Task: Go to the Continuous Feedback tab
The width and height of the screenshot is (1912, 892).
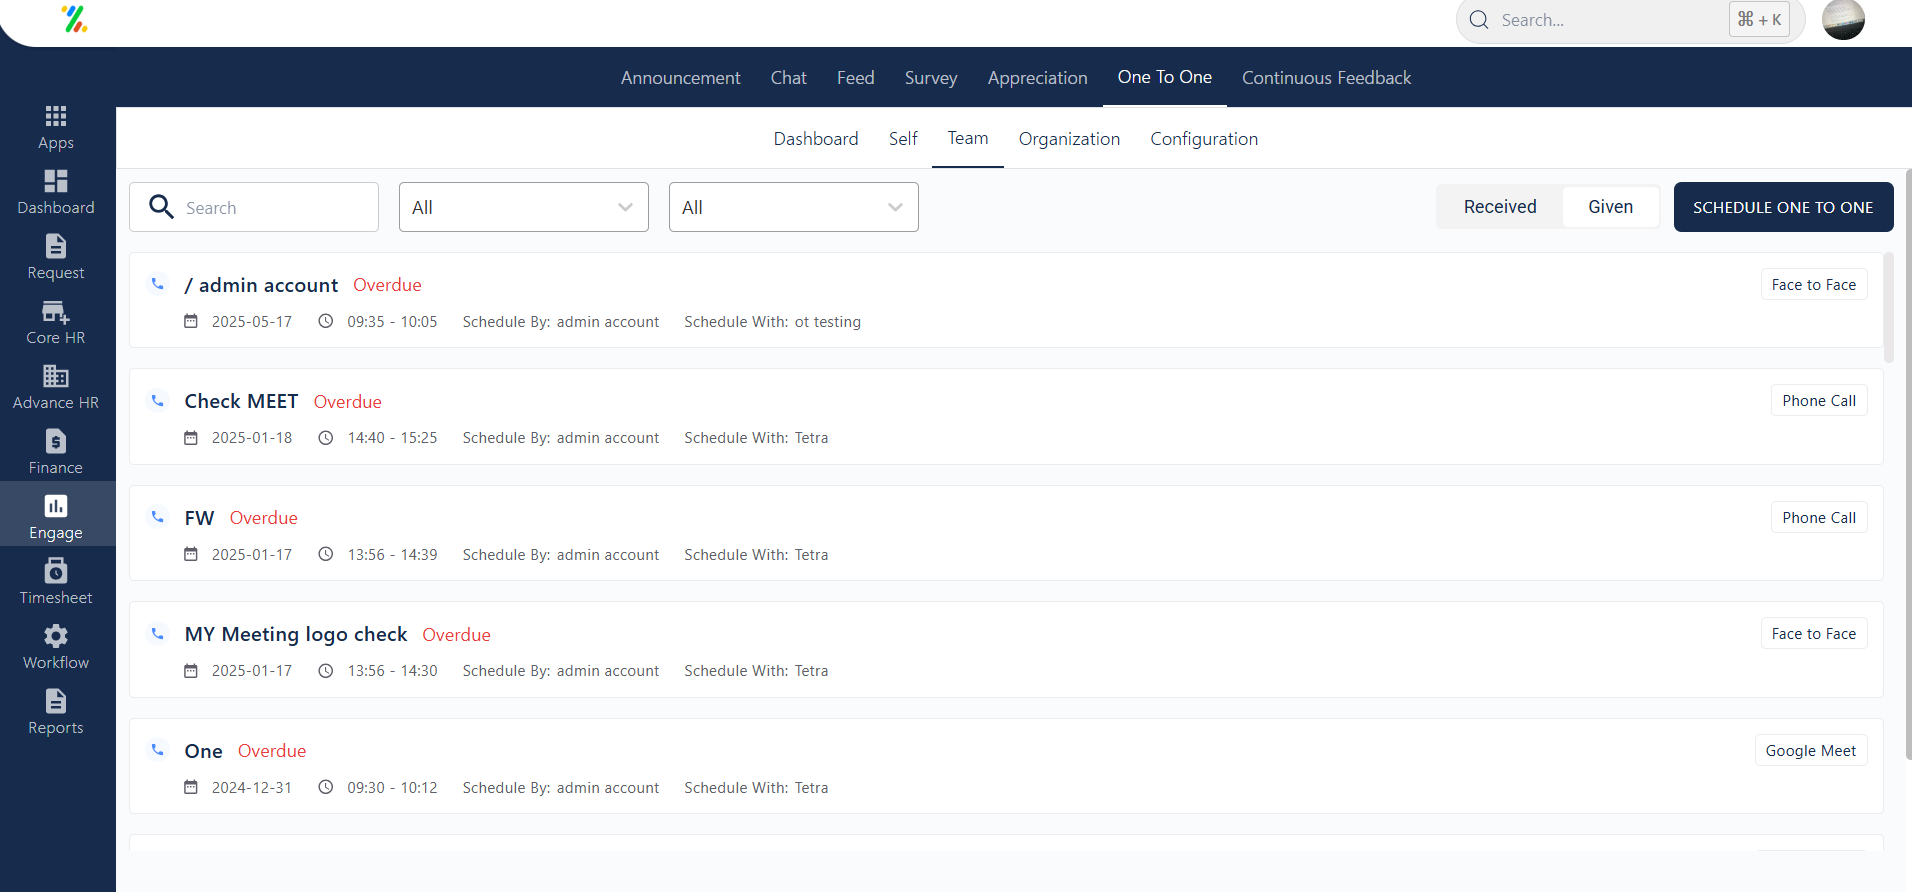Action: pos(1327,78)
